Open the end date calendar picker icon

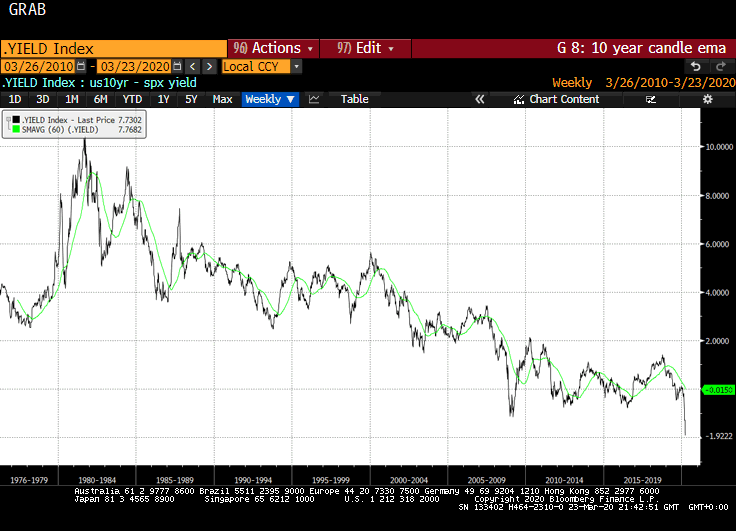(177, 66)
